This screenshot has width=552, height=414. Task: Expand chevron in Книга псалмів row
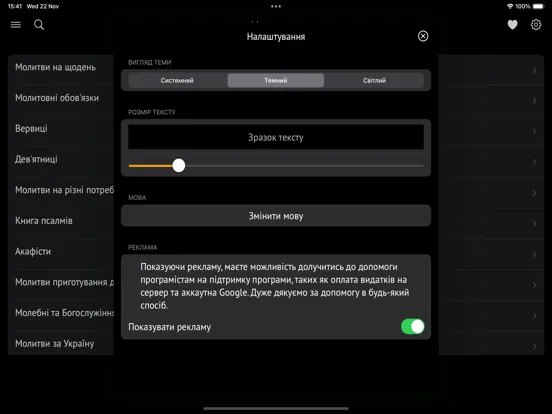[534, 224]
